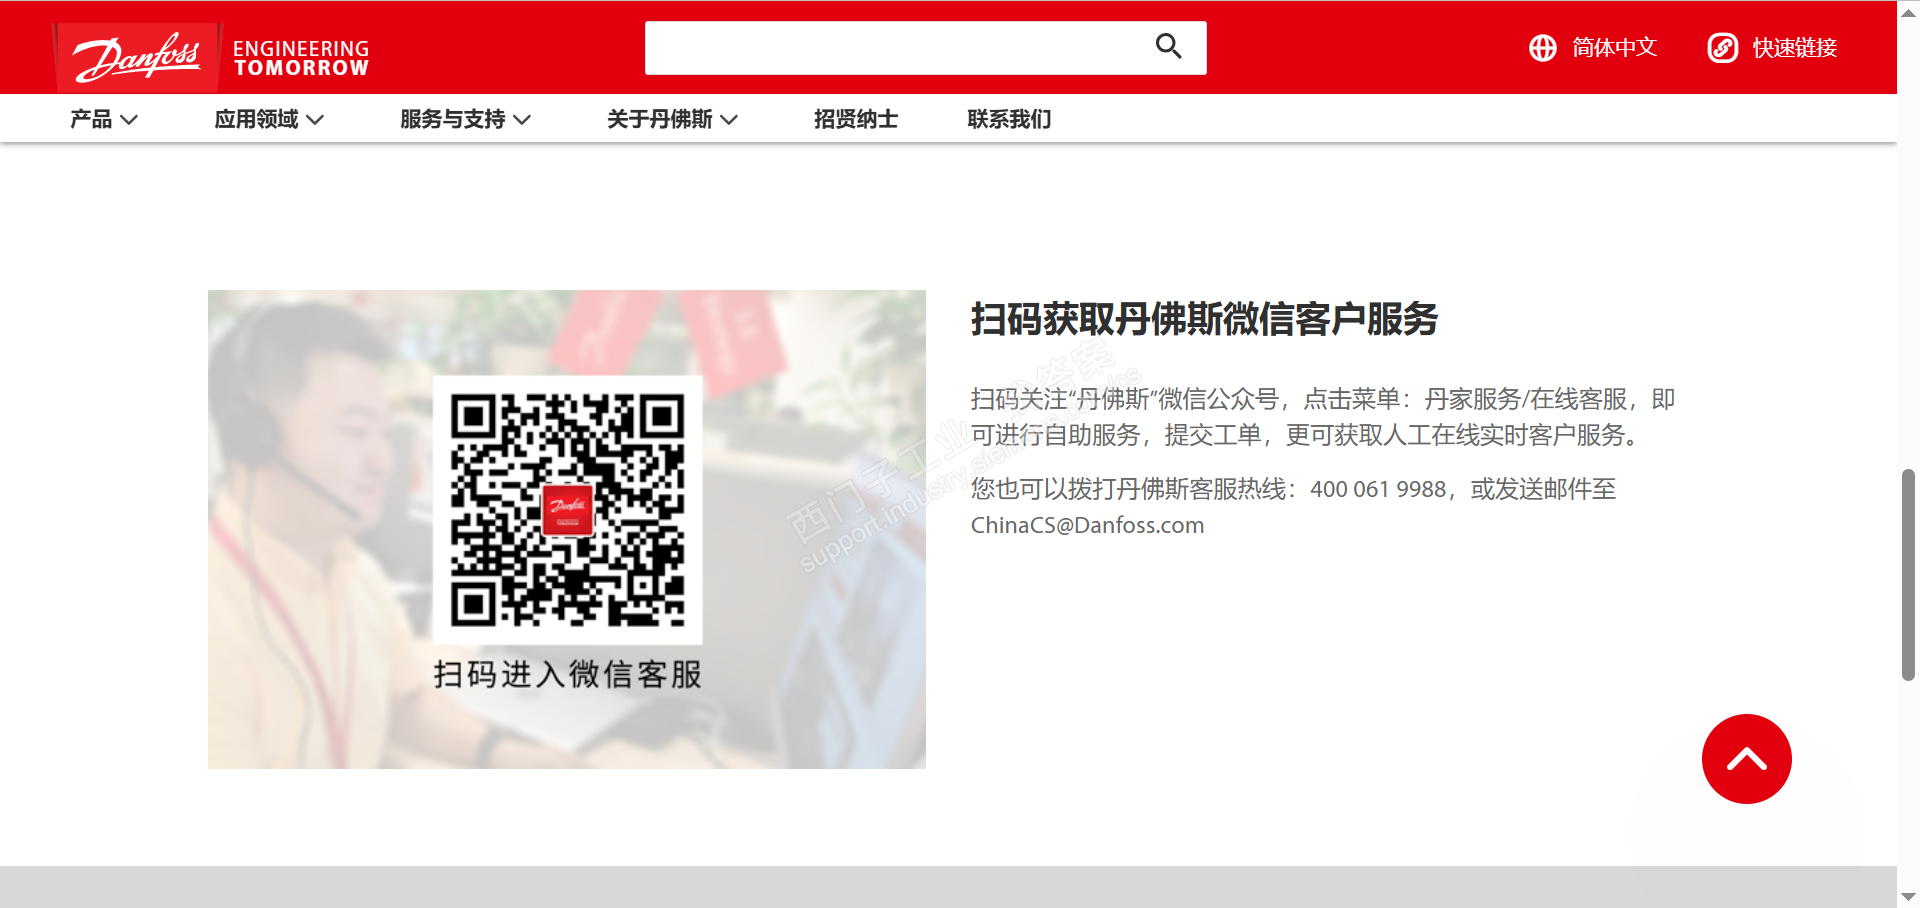Viewport: 1920px width, 908px height.
Task: Click the search magnifier icon
Action: 1168,47
